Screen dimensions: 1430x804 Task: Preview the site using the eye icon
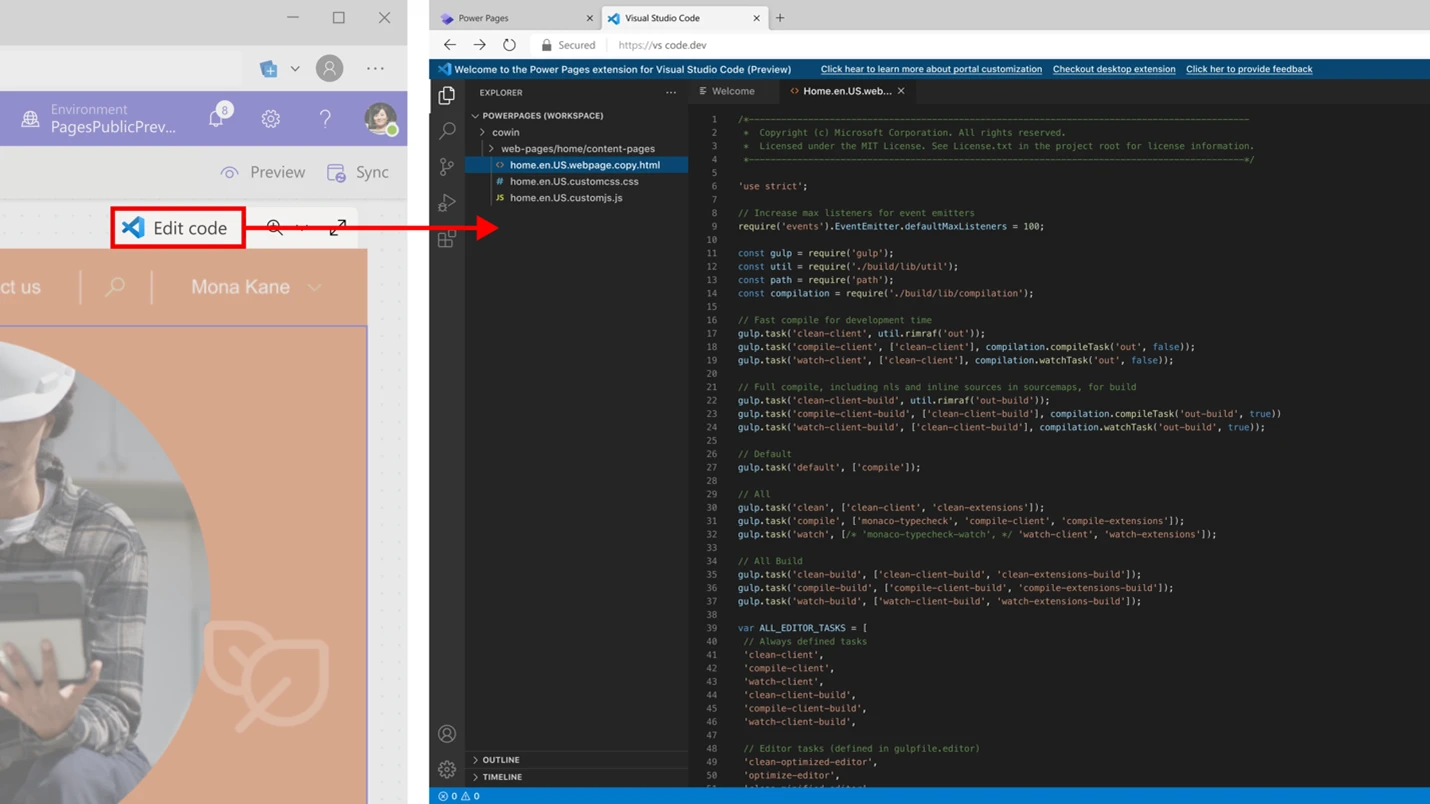(262, 172)
